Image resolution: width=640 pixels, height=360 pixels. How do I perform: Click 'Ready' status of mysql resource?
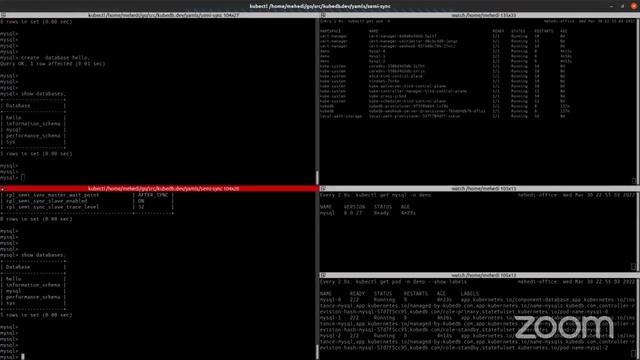pos(382,213)
